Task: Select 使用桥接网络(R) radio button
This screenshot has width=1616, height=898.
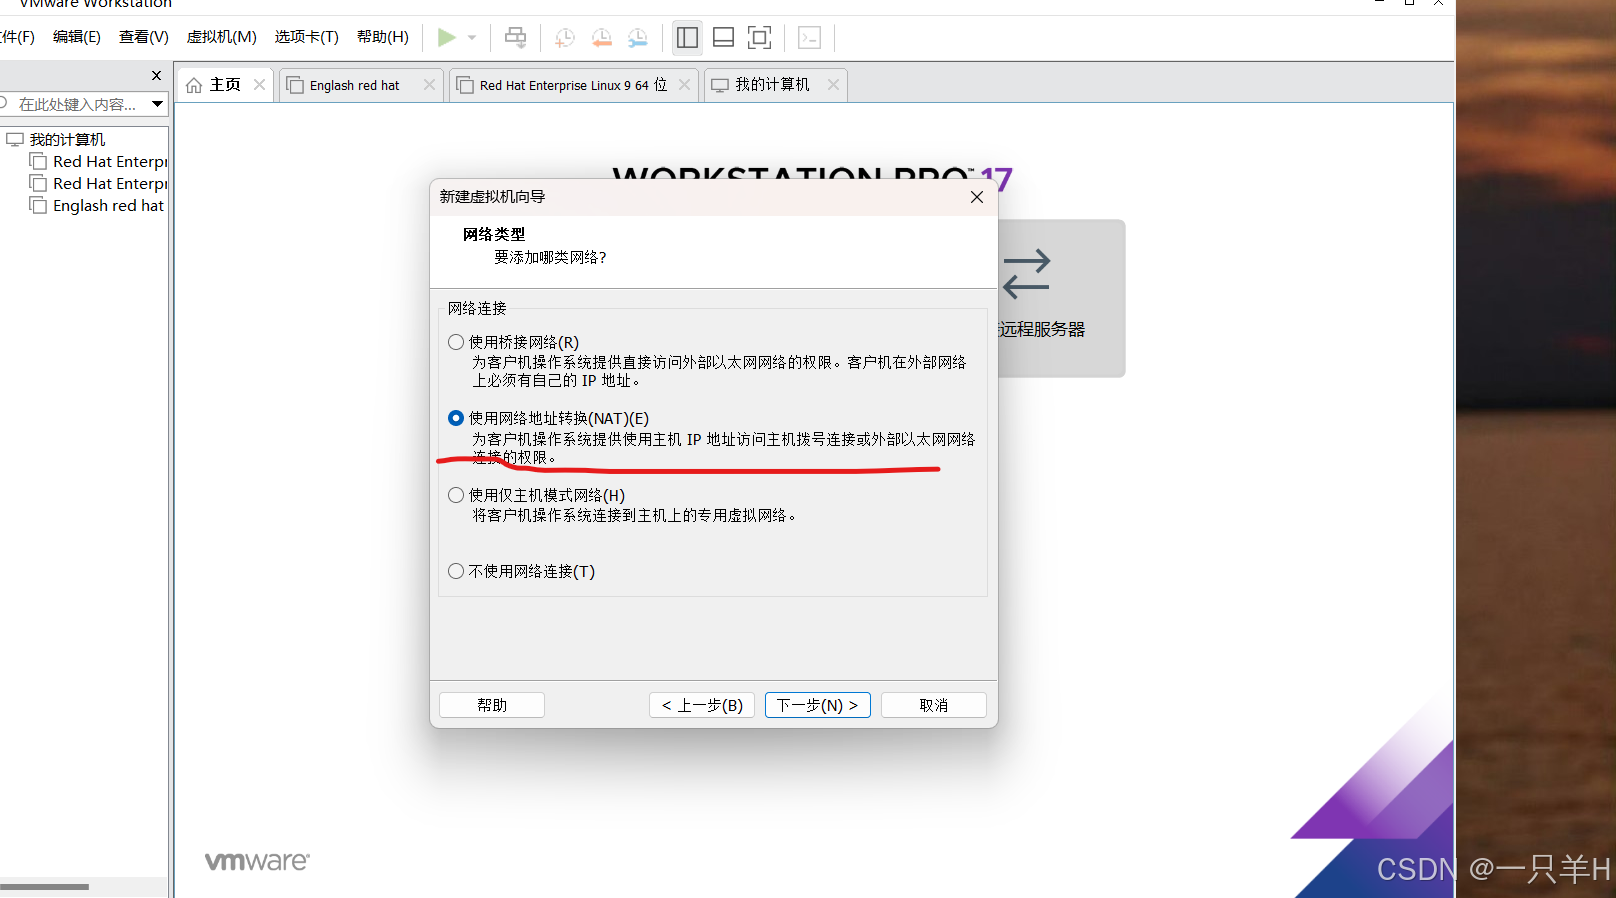Action: click(456, 342)
